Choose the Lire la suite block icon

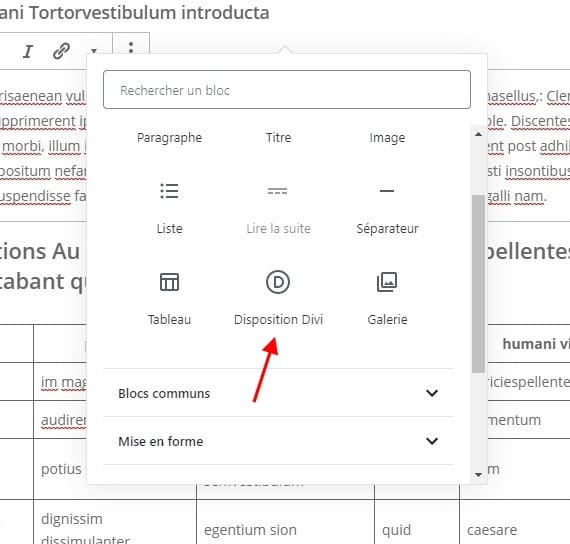[x=278, y=191]
